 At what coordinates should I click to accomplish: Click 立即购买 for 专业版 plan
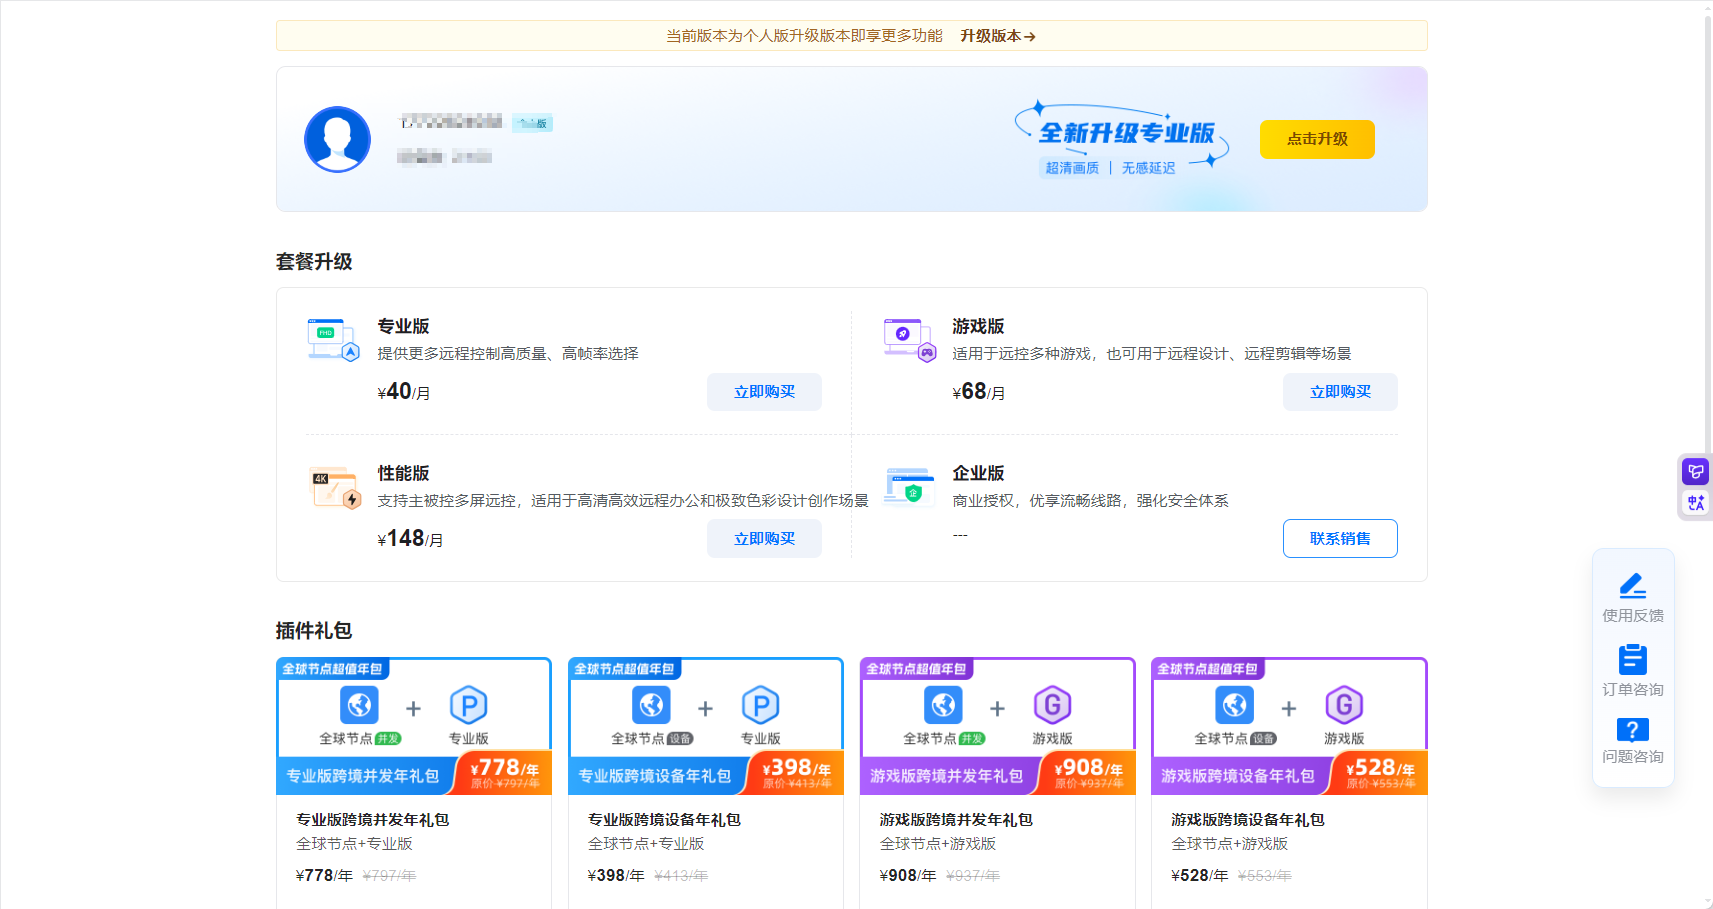(x=764, y=391)
